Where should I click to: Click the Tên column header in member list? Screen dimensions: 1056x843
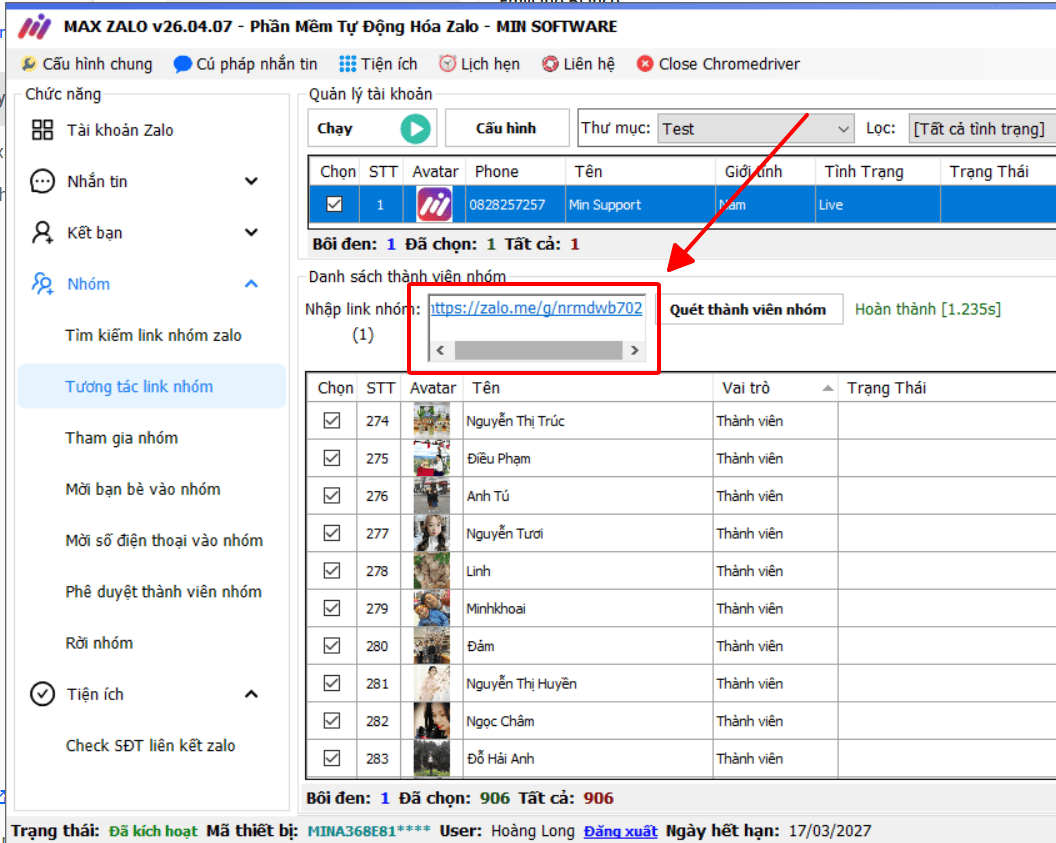tap(588, 389)
